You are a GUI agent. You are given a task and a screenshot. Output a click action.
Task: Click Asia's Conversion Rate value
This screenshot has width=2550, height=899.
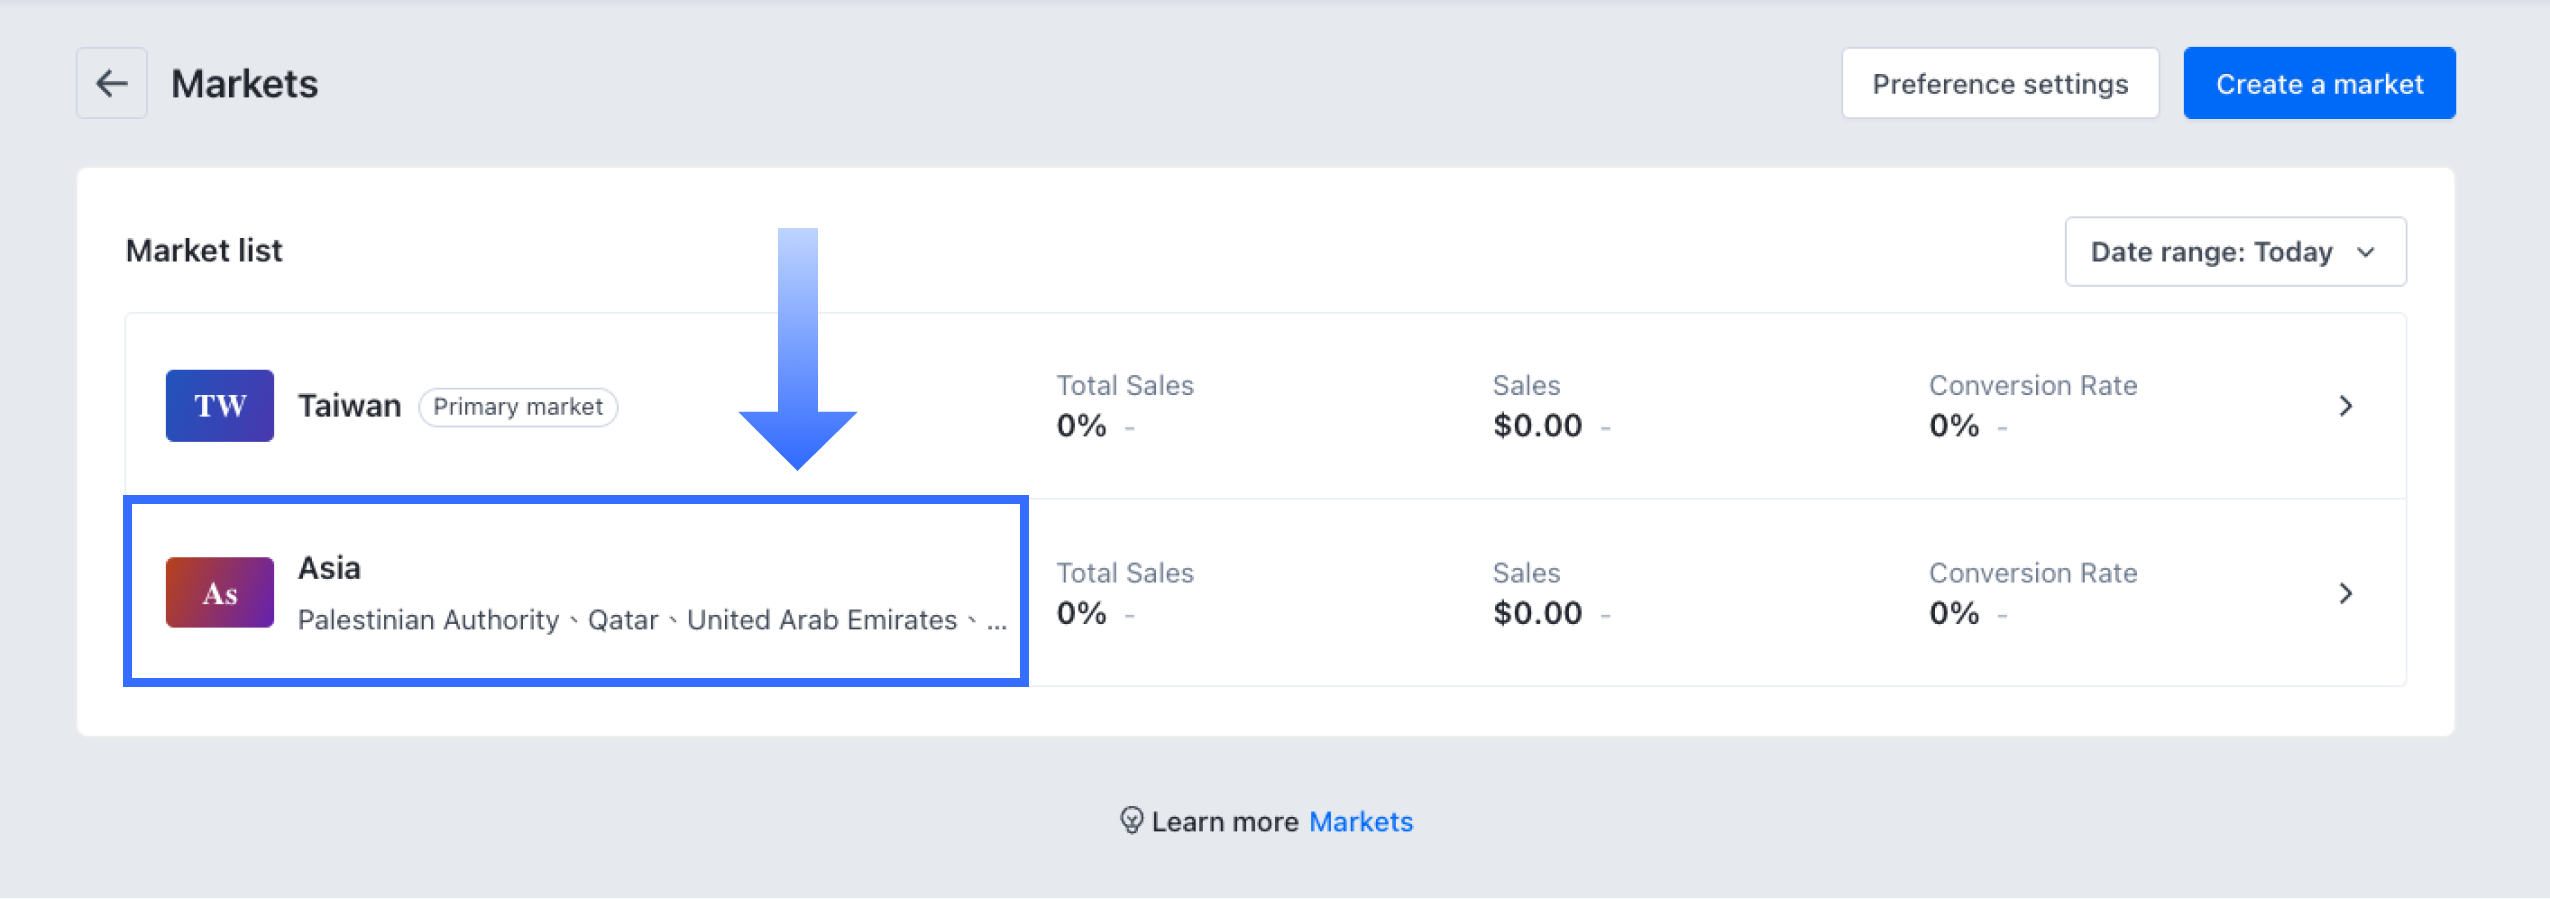[1954, 613]
